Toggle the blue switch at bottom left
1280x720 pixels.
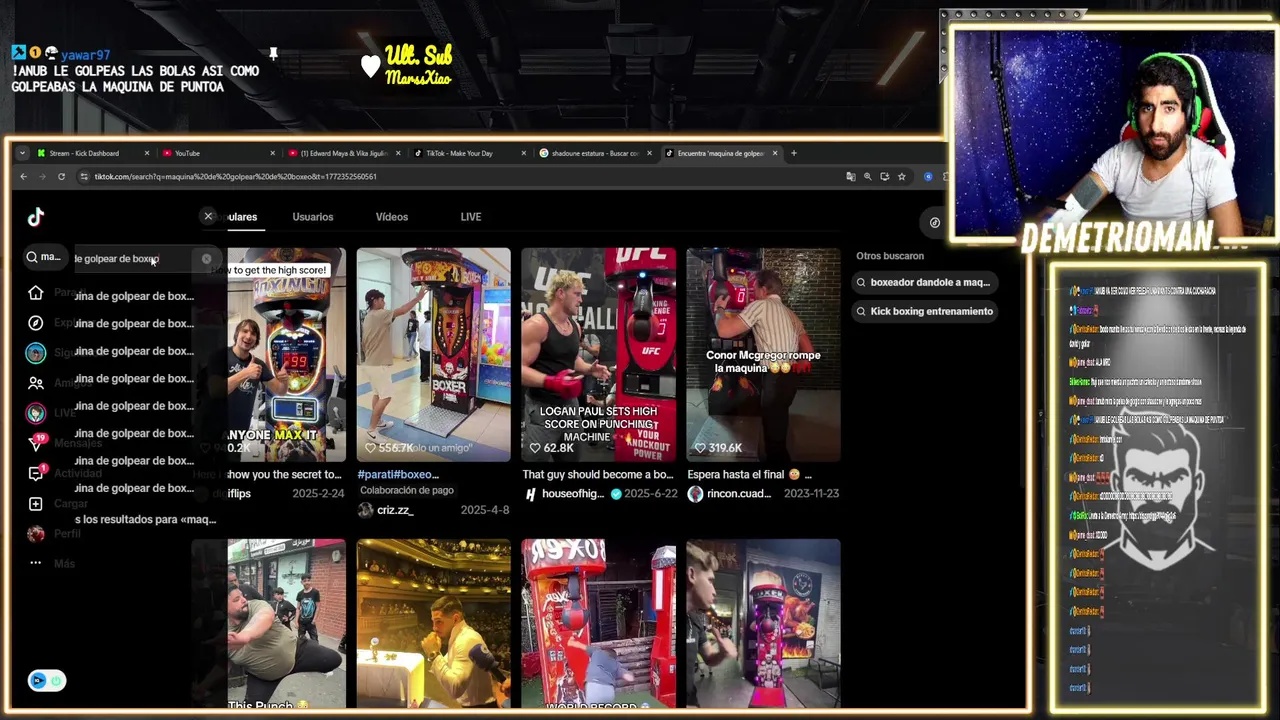46,681
